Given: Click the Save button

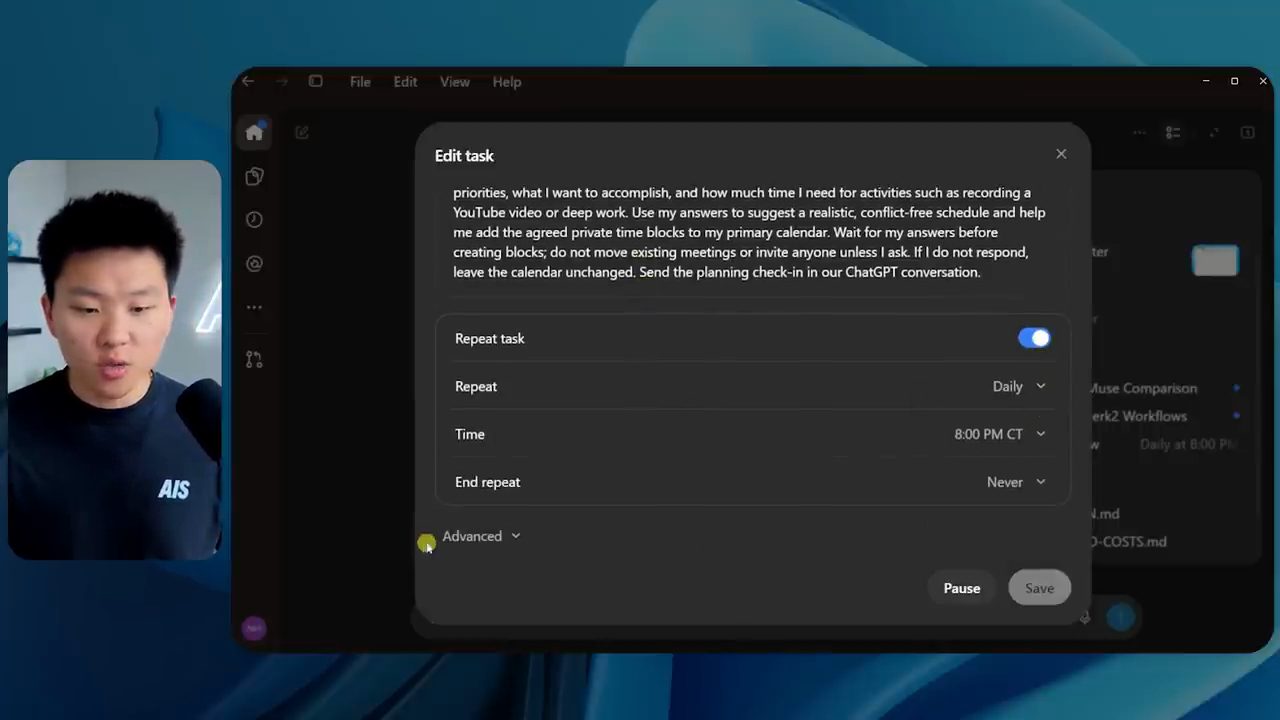Looking at the screenshot, I should pos(1039,588).
